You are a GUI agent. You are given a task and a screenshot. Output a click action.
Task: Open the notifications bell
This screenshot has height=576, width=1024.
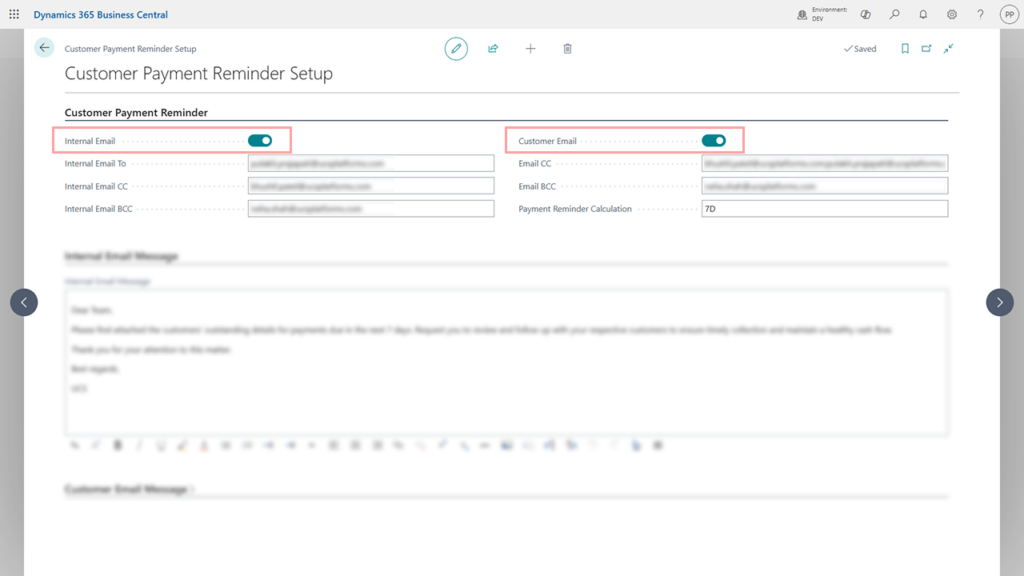point(923,14)
